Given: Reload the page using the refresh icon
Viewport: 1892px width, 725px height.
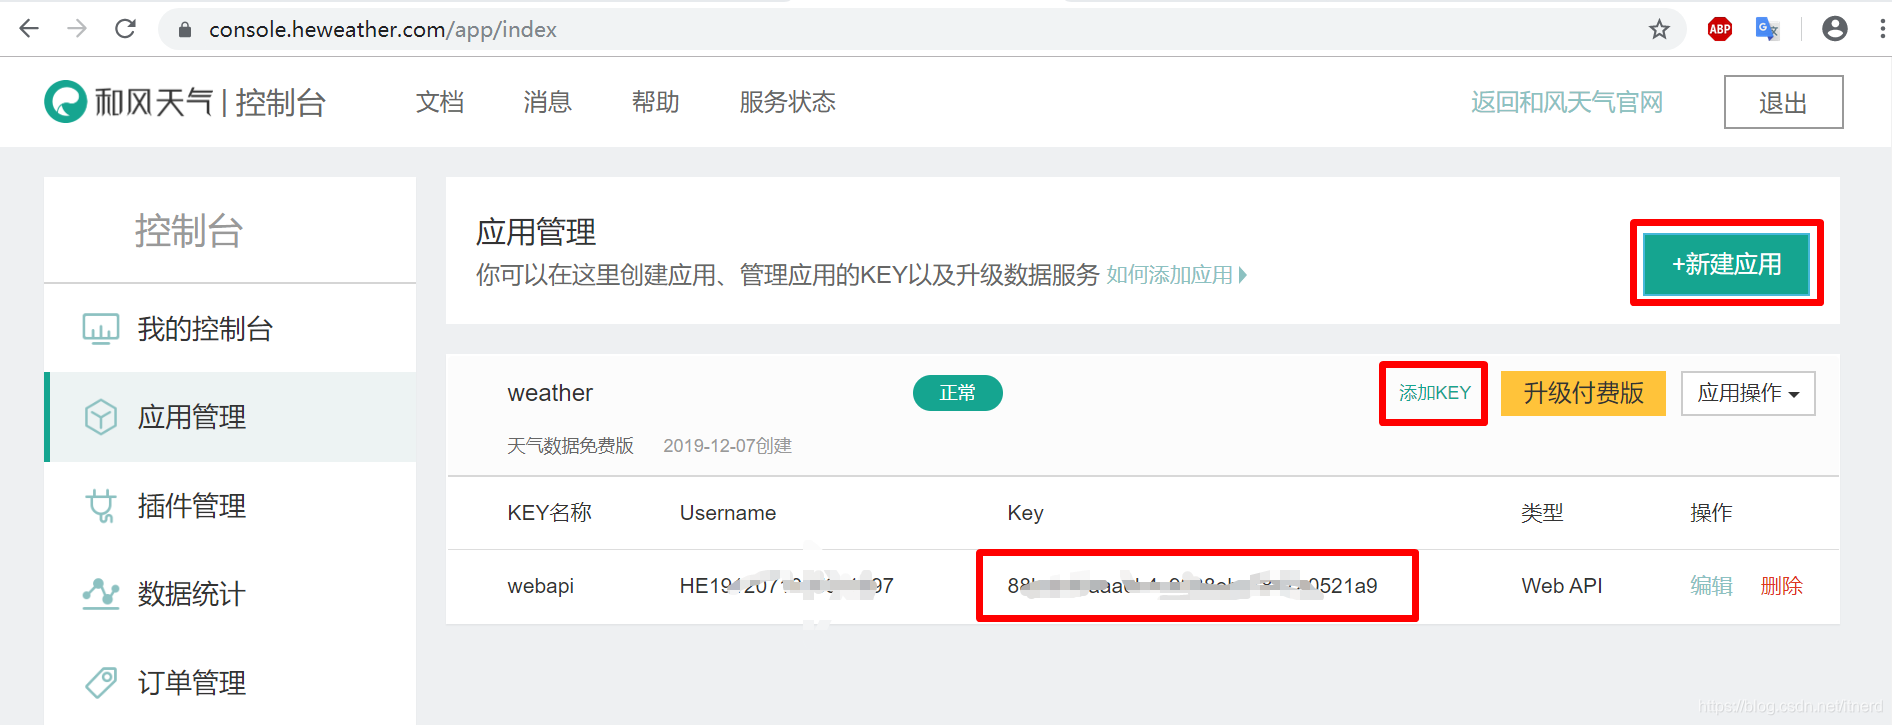Looking at the screenshot, I should coord(125,29).
